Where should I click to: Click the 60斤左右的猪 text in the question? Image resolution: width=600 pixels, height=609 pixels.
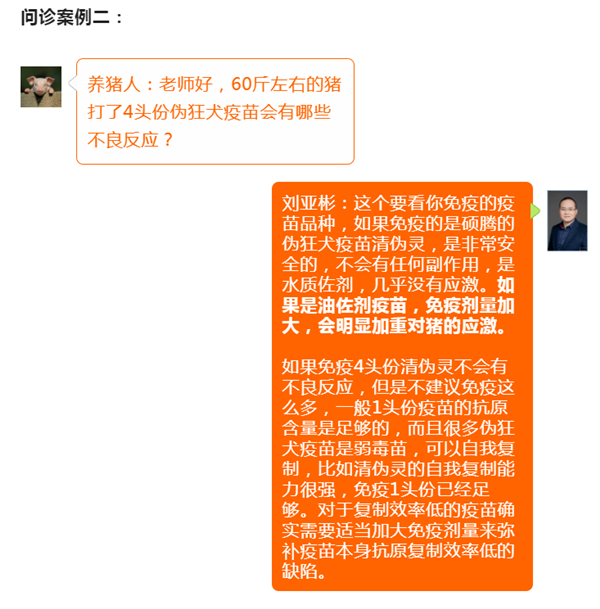pos(286,84)
